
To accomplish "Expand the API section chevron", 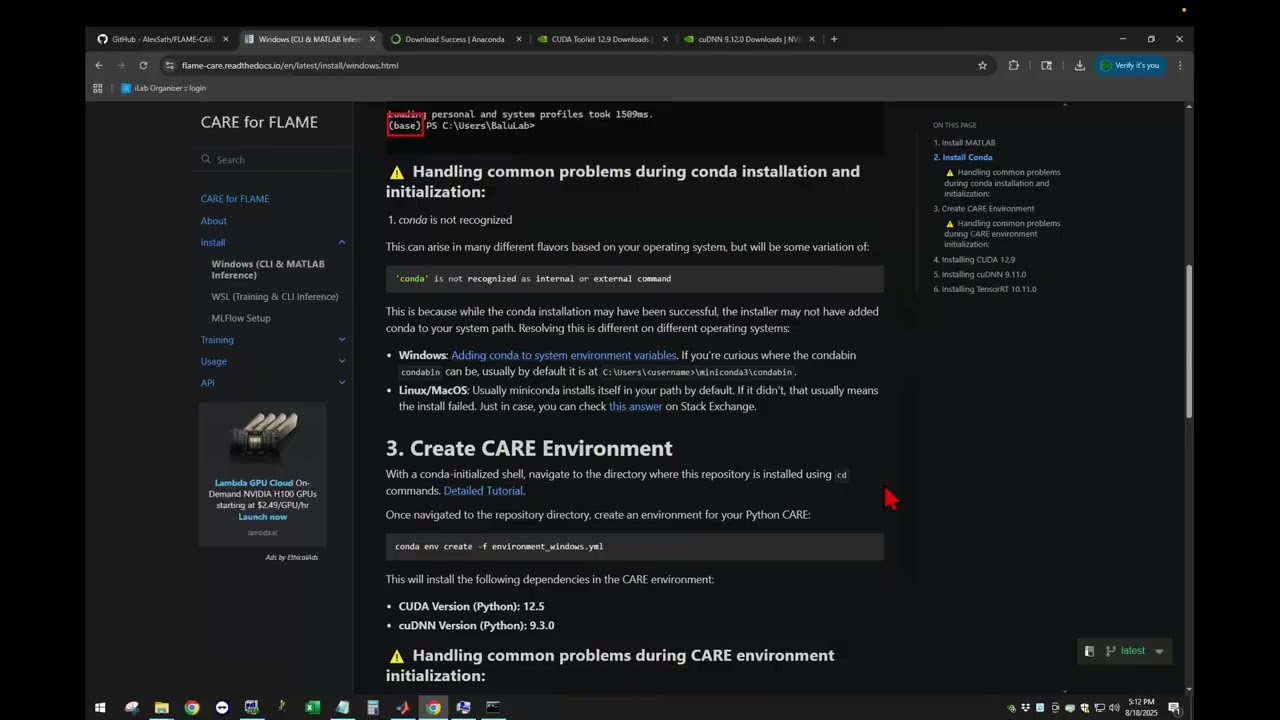I will (x=341, y=383).
